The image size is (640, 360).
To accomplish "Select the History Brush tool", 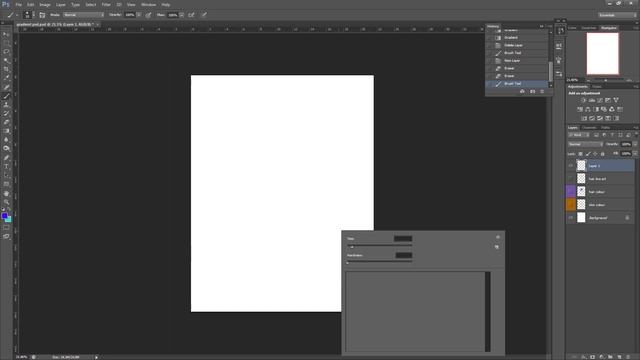I will click(6, 113).
